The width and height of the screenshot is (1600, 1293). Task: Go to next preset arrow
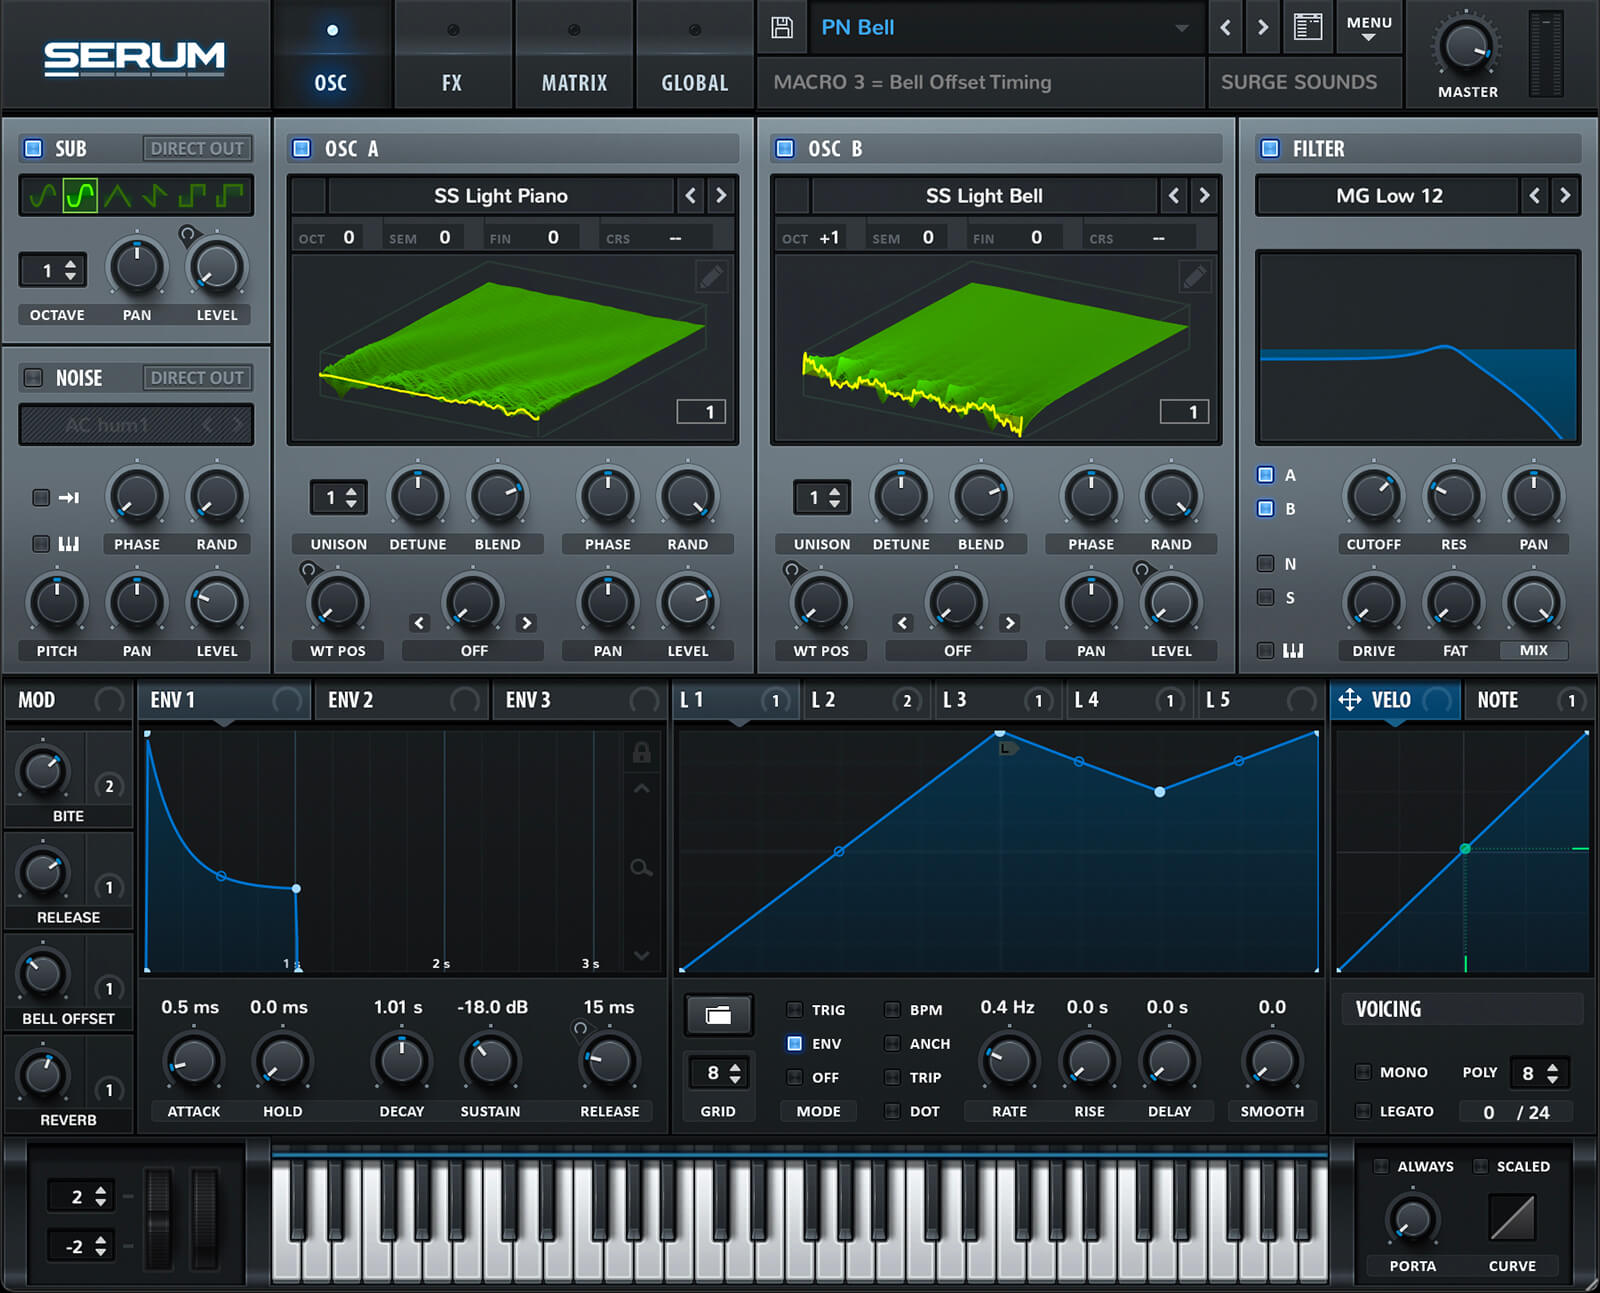coord(1263,27)
